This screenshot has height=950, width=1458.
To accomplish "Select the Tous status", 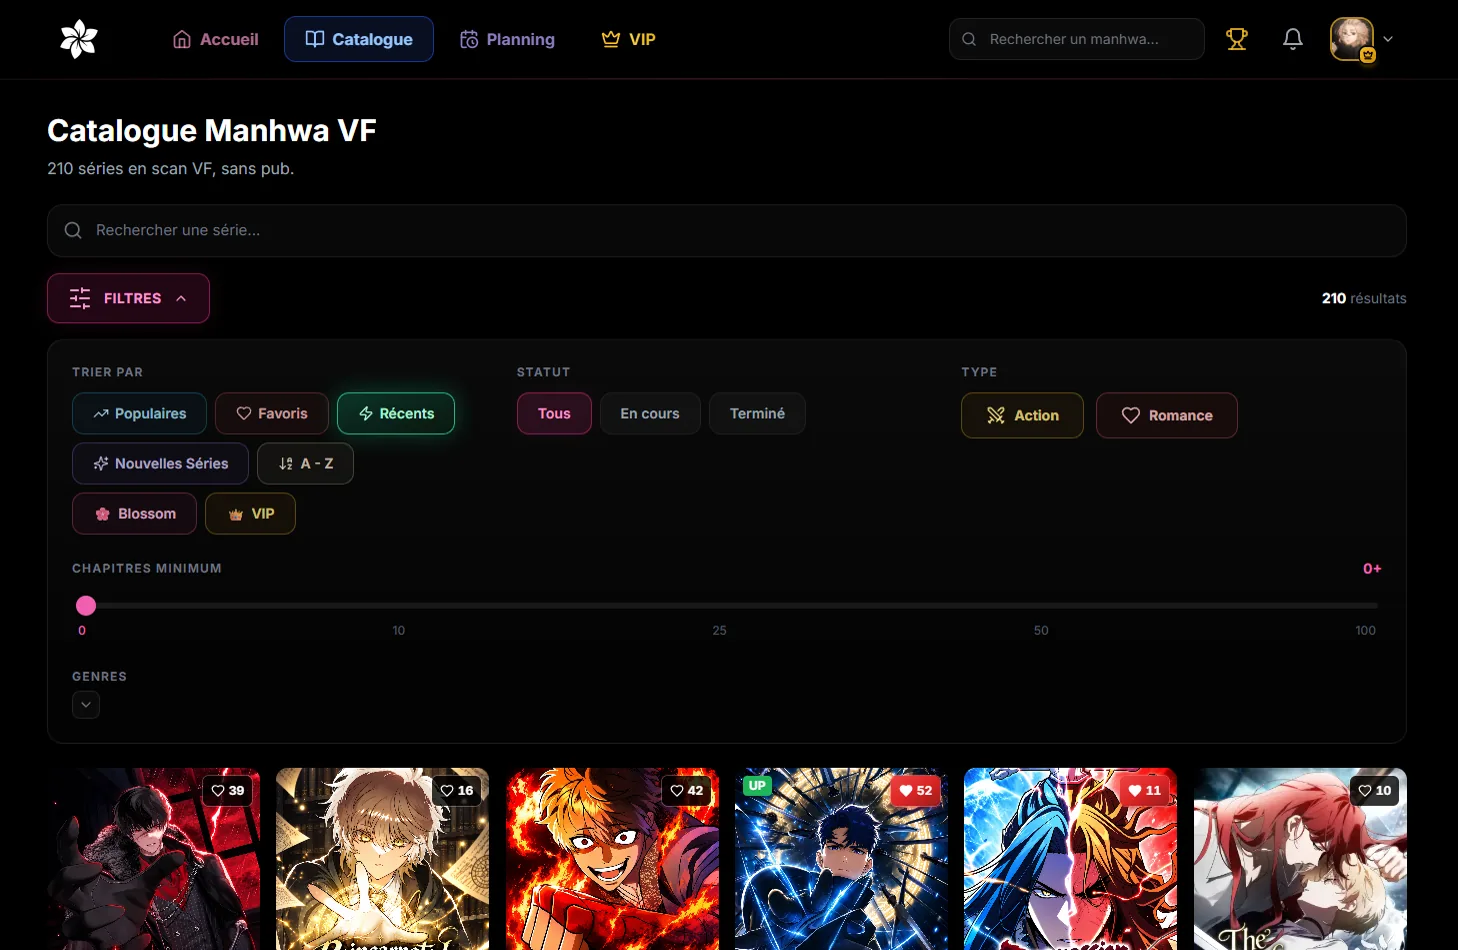I will (x=554, y=413).
